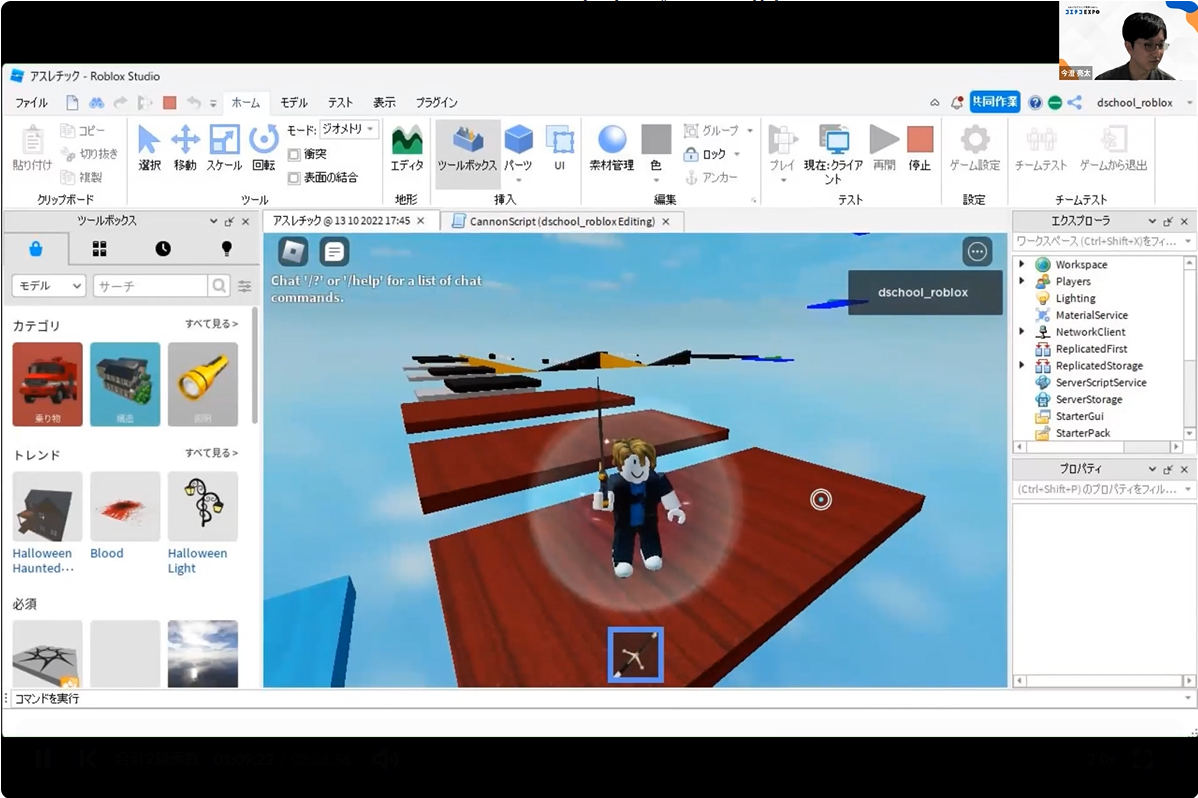Enable the 衝突 (Collisions) checkbox
Screen dimensions: 1198x798
pos(294,154)
